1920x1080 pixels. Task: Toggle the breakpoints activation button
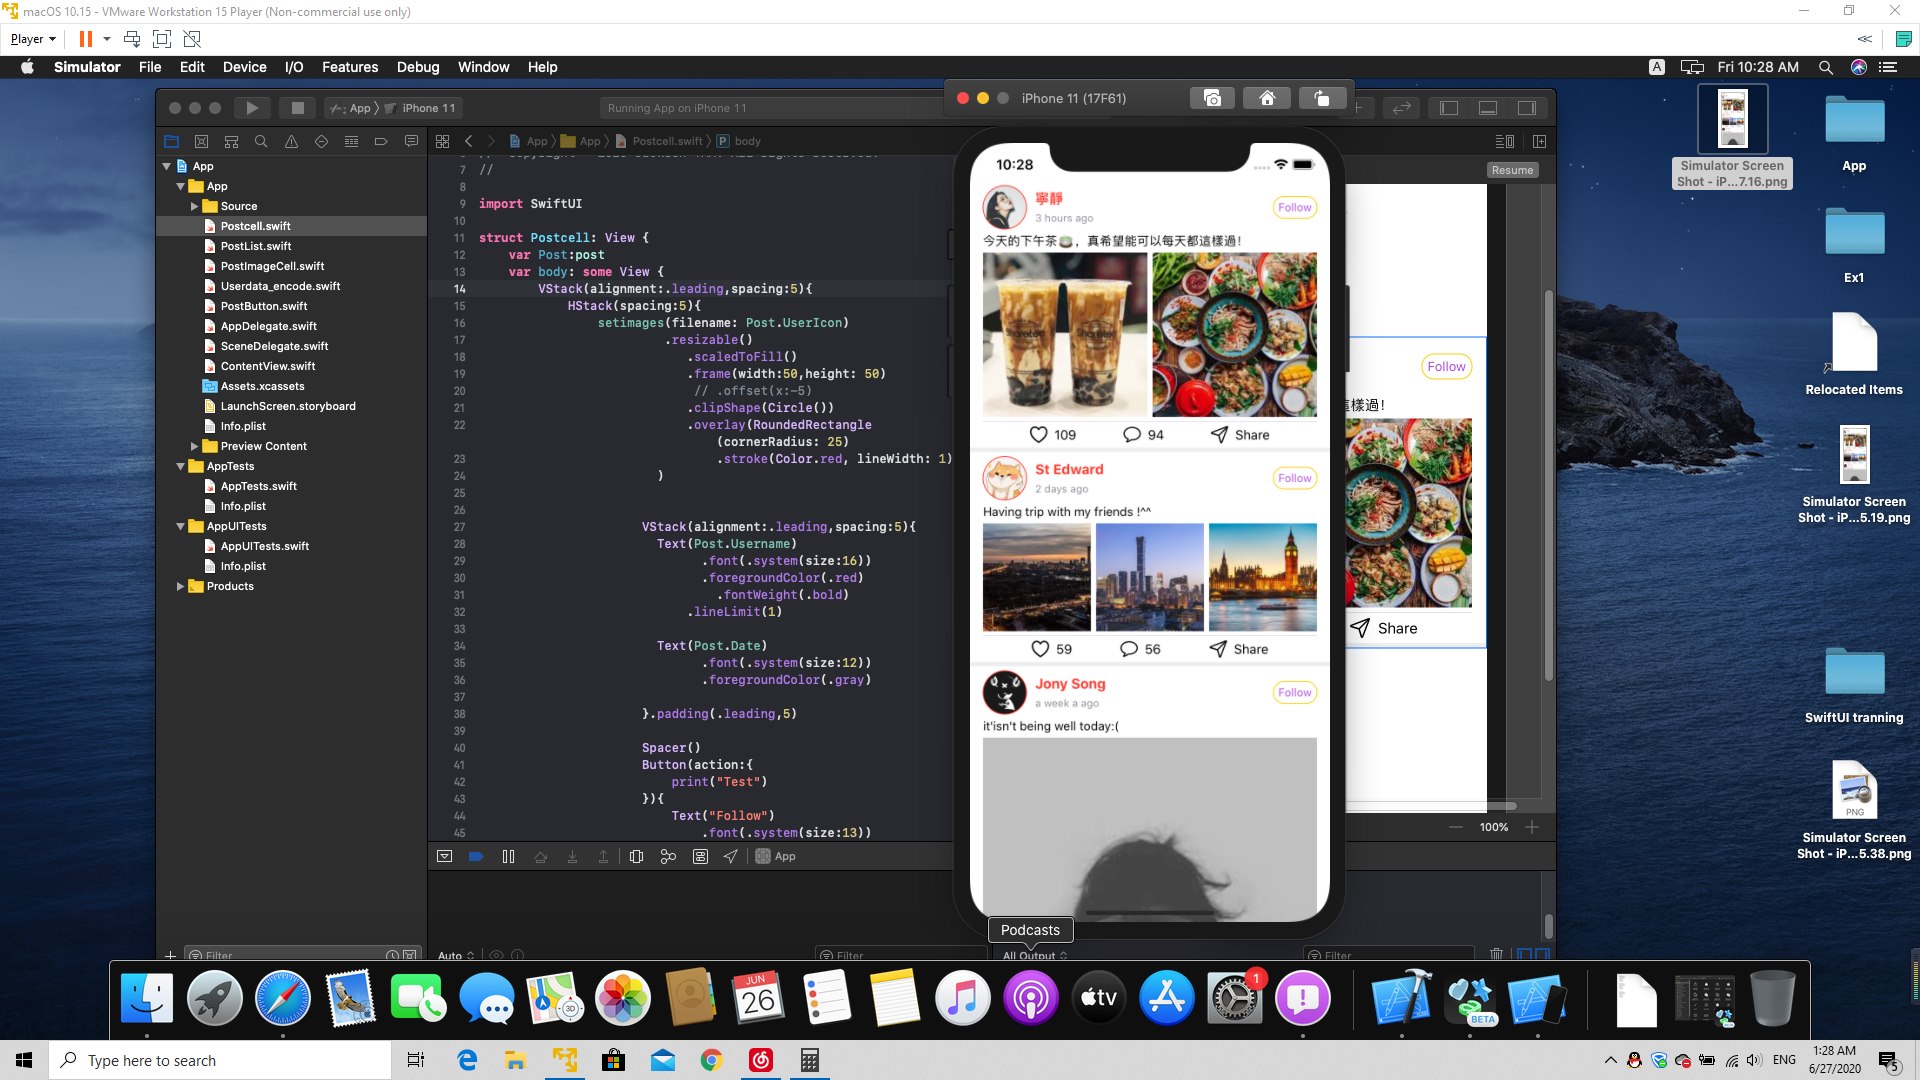(x=476, y=857)
